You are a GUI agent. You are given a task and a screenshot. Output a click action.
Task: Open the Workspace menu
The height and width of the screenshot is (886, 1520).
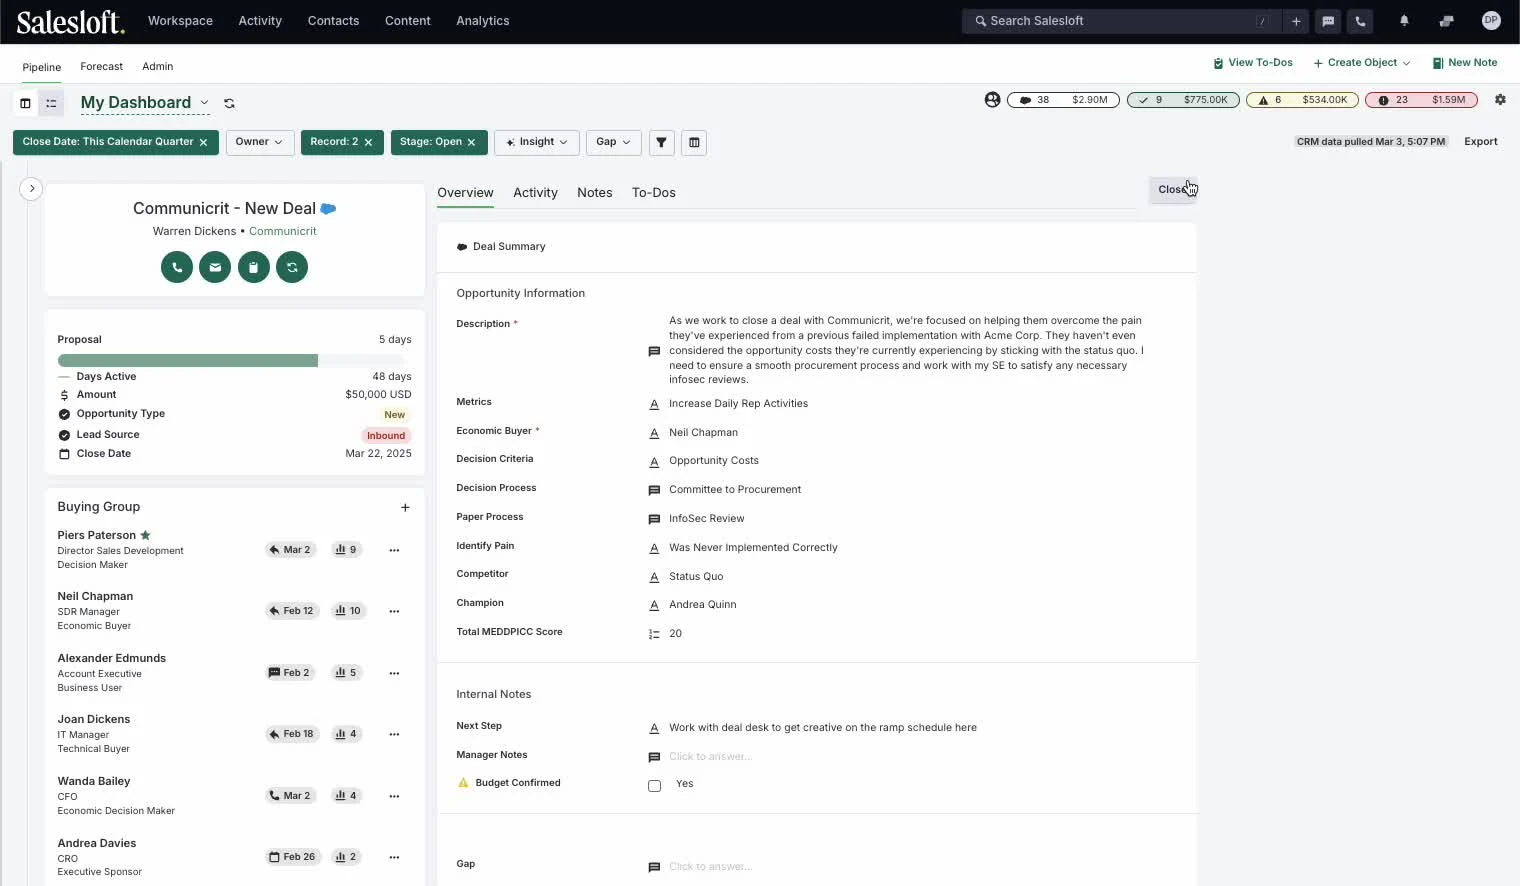coord(180,21)
